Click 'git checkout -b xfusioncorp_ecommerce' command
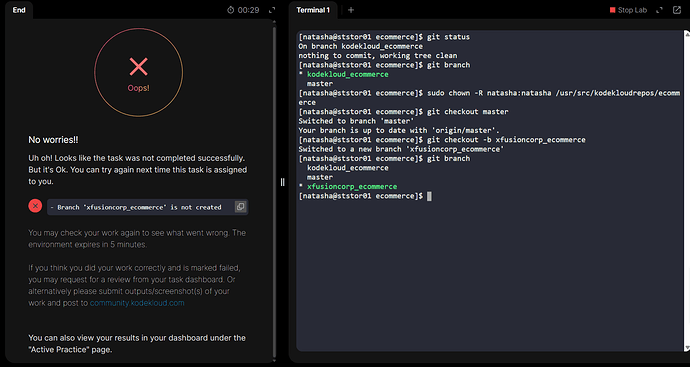690x367 pixels. 442,140
